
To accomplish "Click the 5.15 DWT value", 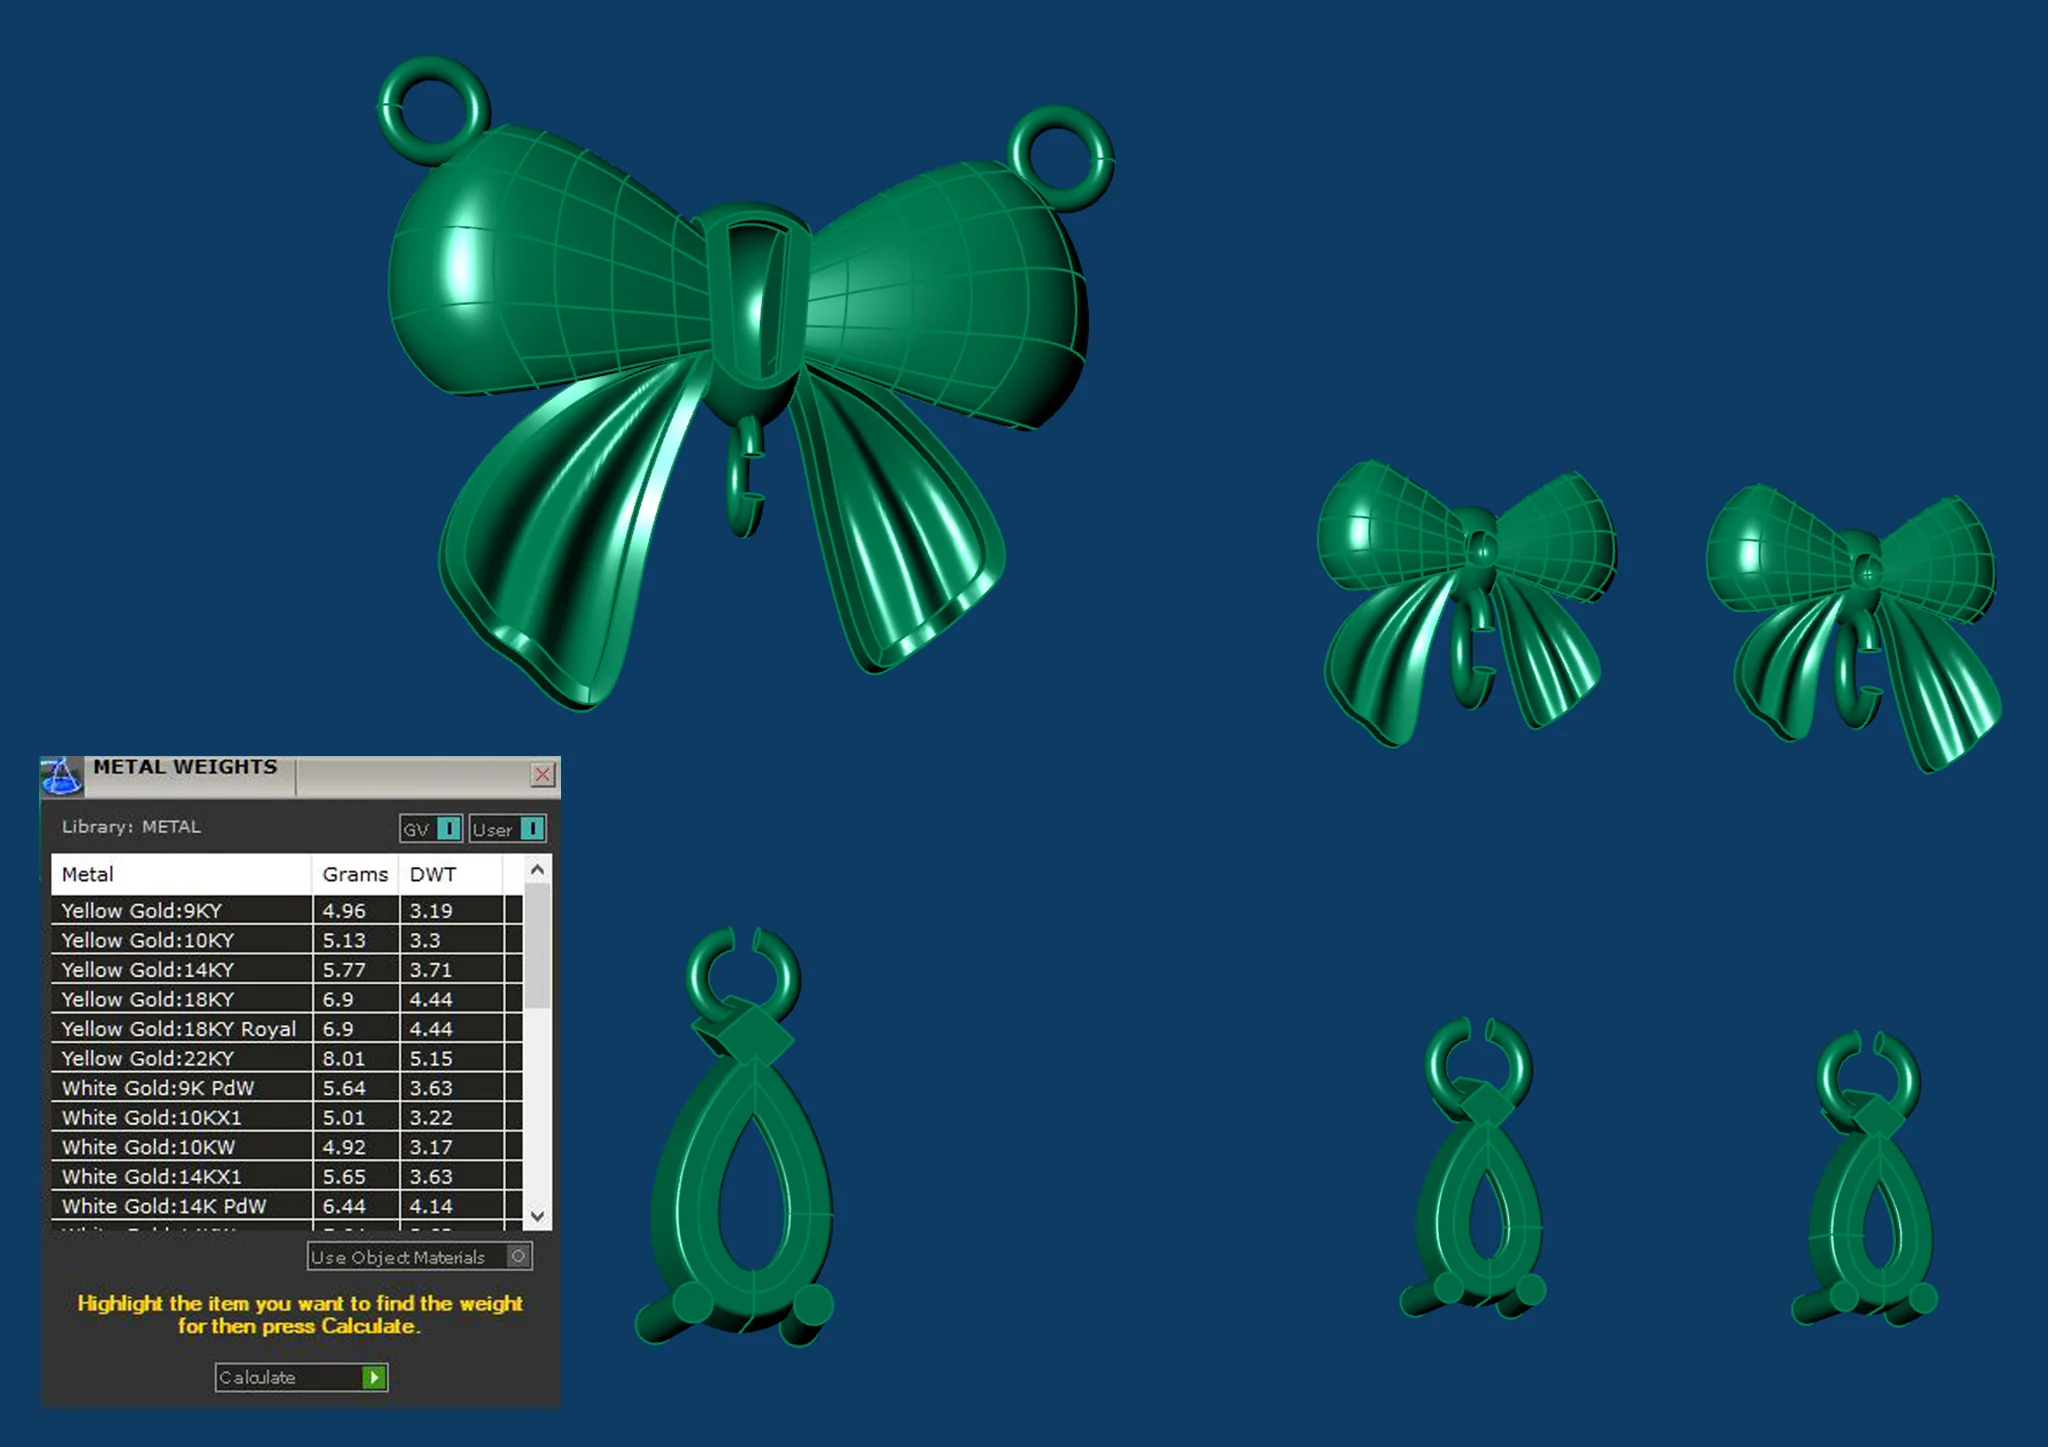I will point(431,1058).
